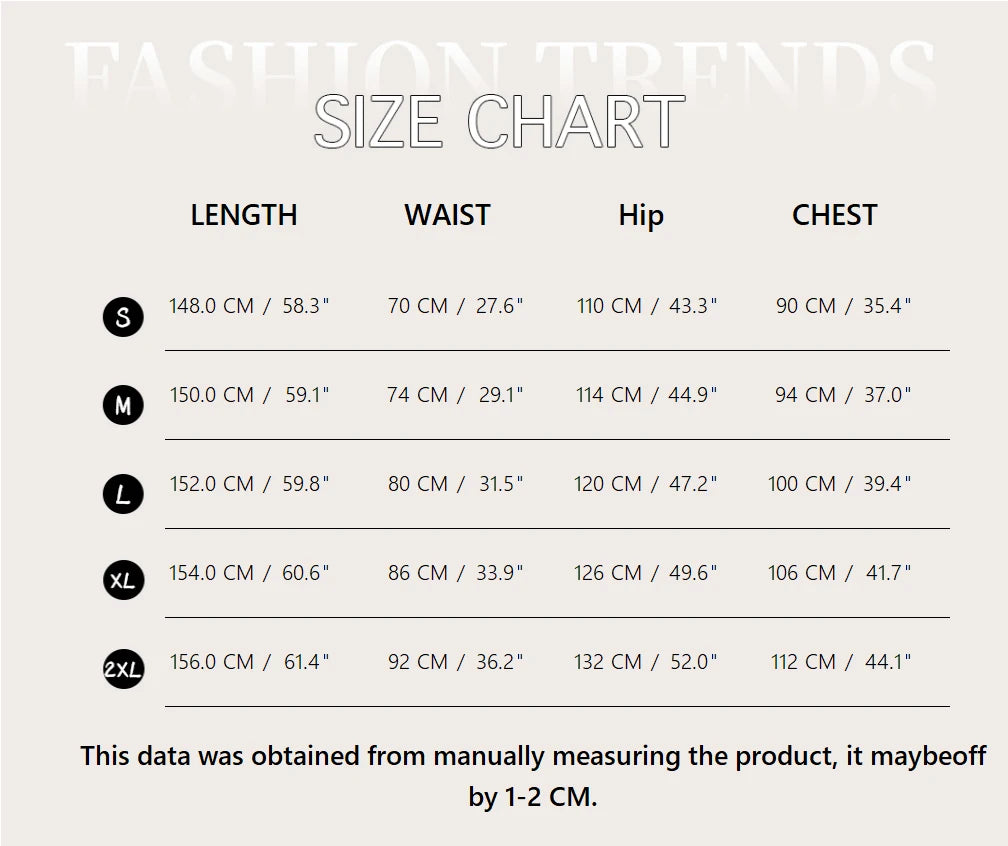1008x846 pixels.
Task: Click the M size badge icon
Action: pos(123,405)
